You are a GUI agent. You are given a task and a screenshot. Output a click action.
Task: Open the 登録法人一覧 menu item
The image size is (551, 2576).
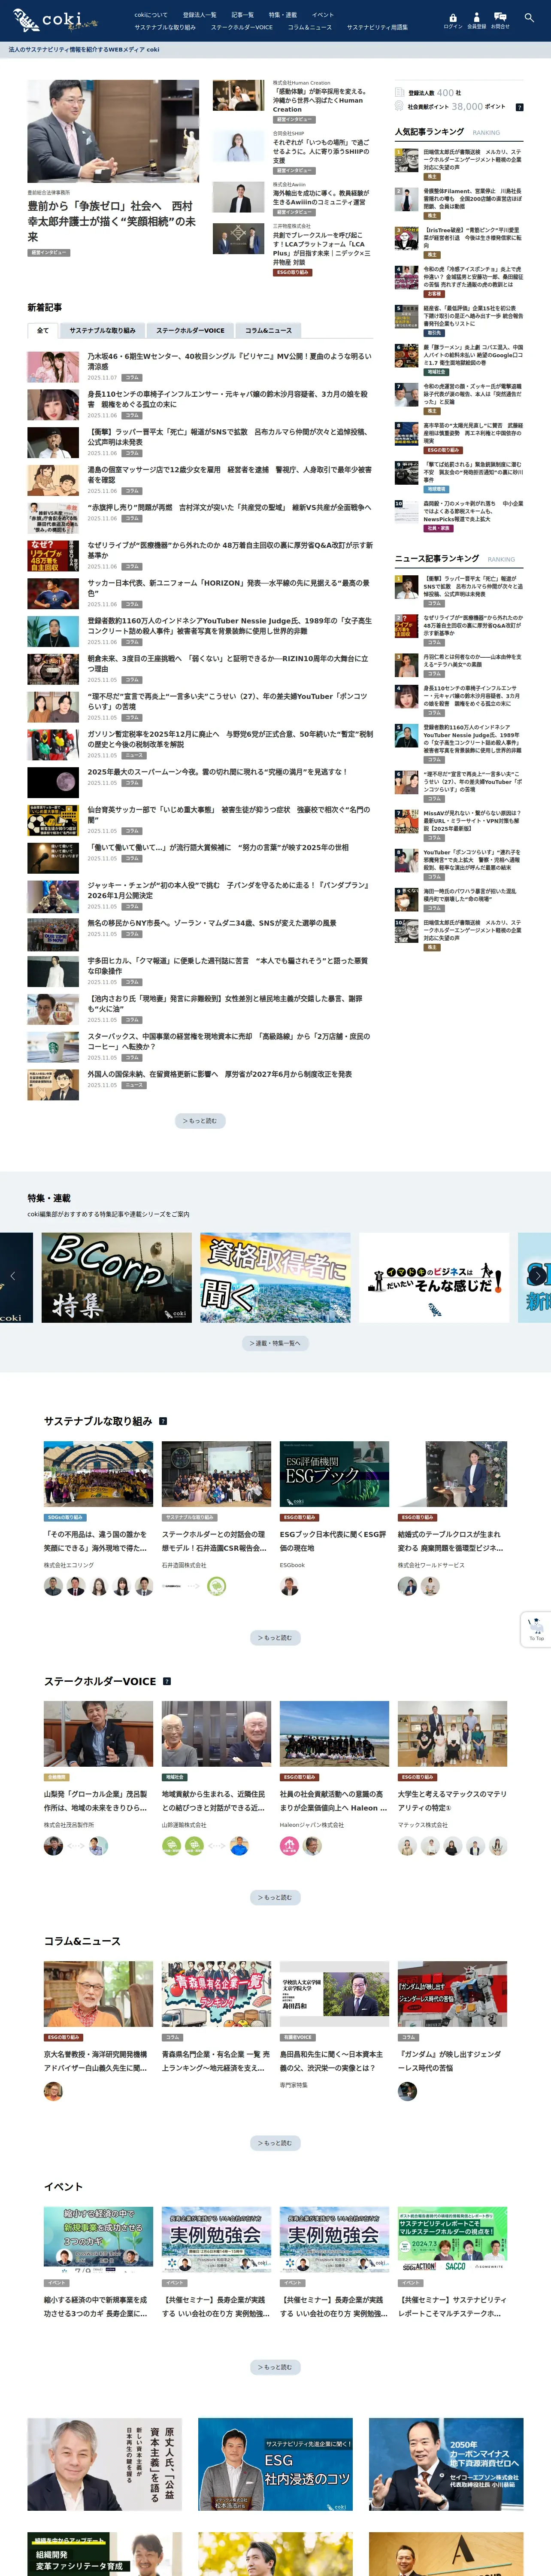pos(199,15)
